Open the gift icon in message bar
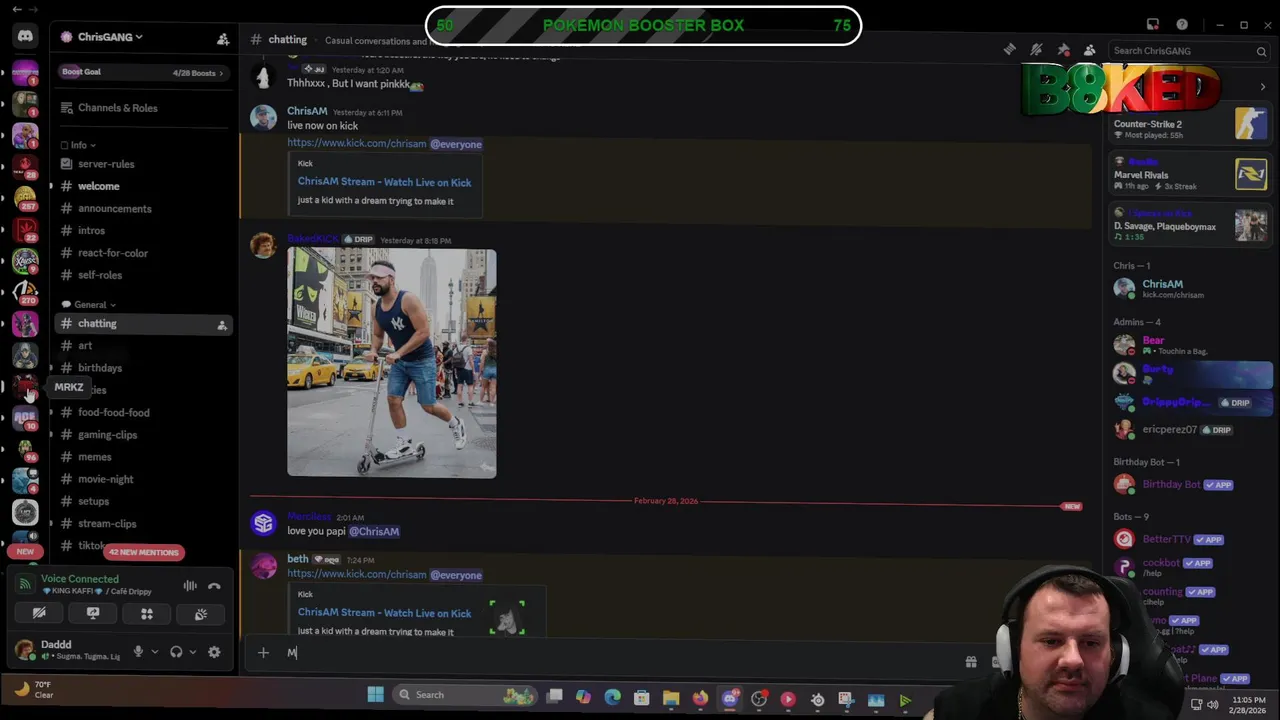 970,661
